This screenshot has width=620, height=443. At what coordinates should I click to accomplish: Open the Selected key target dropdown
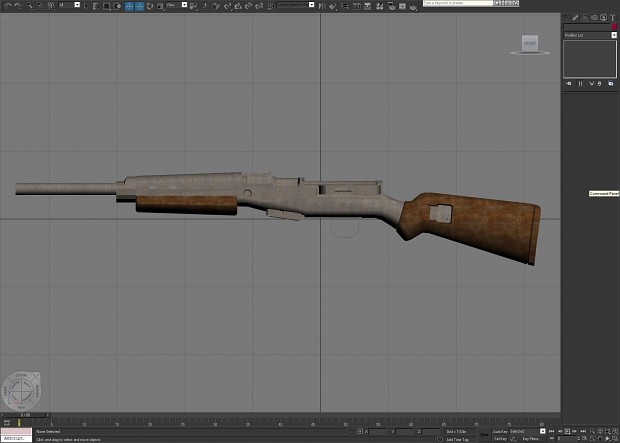(x=528, y=431)
